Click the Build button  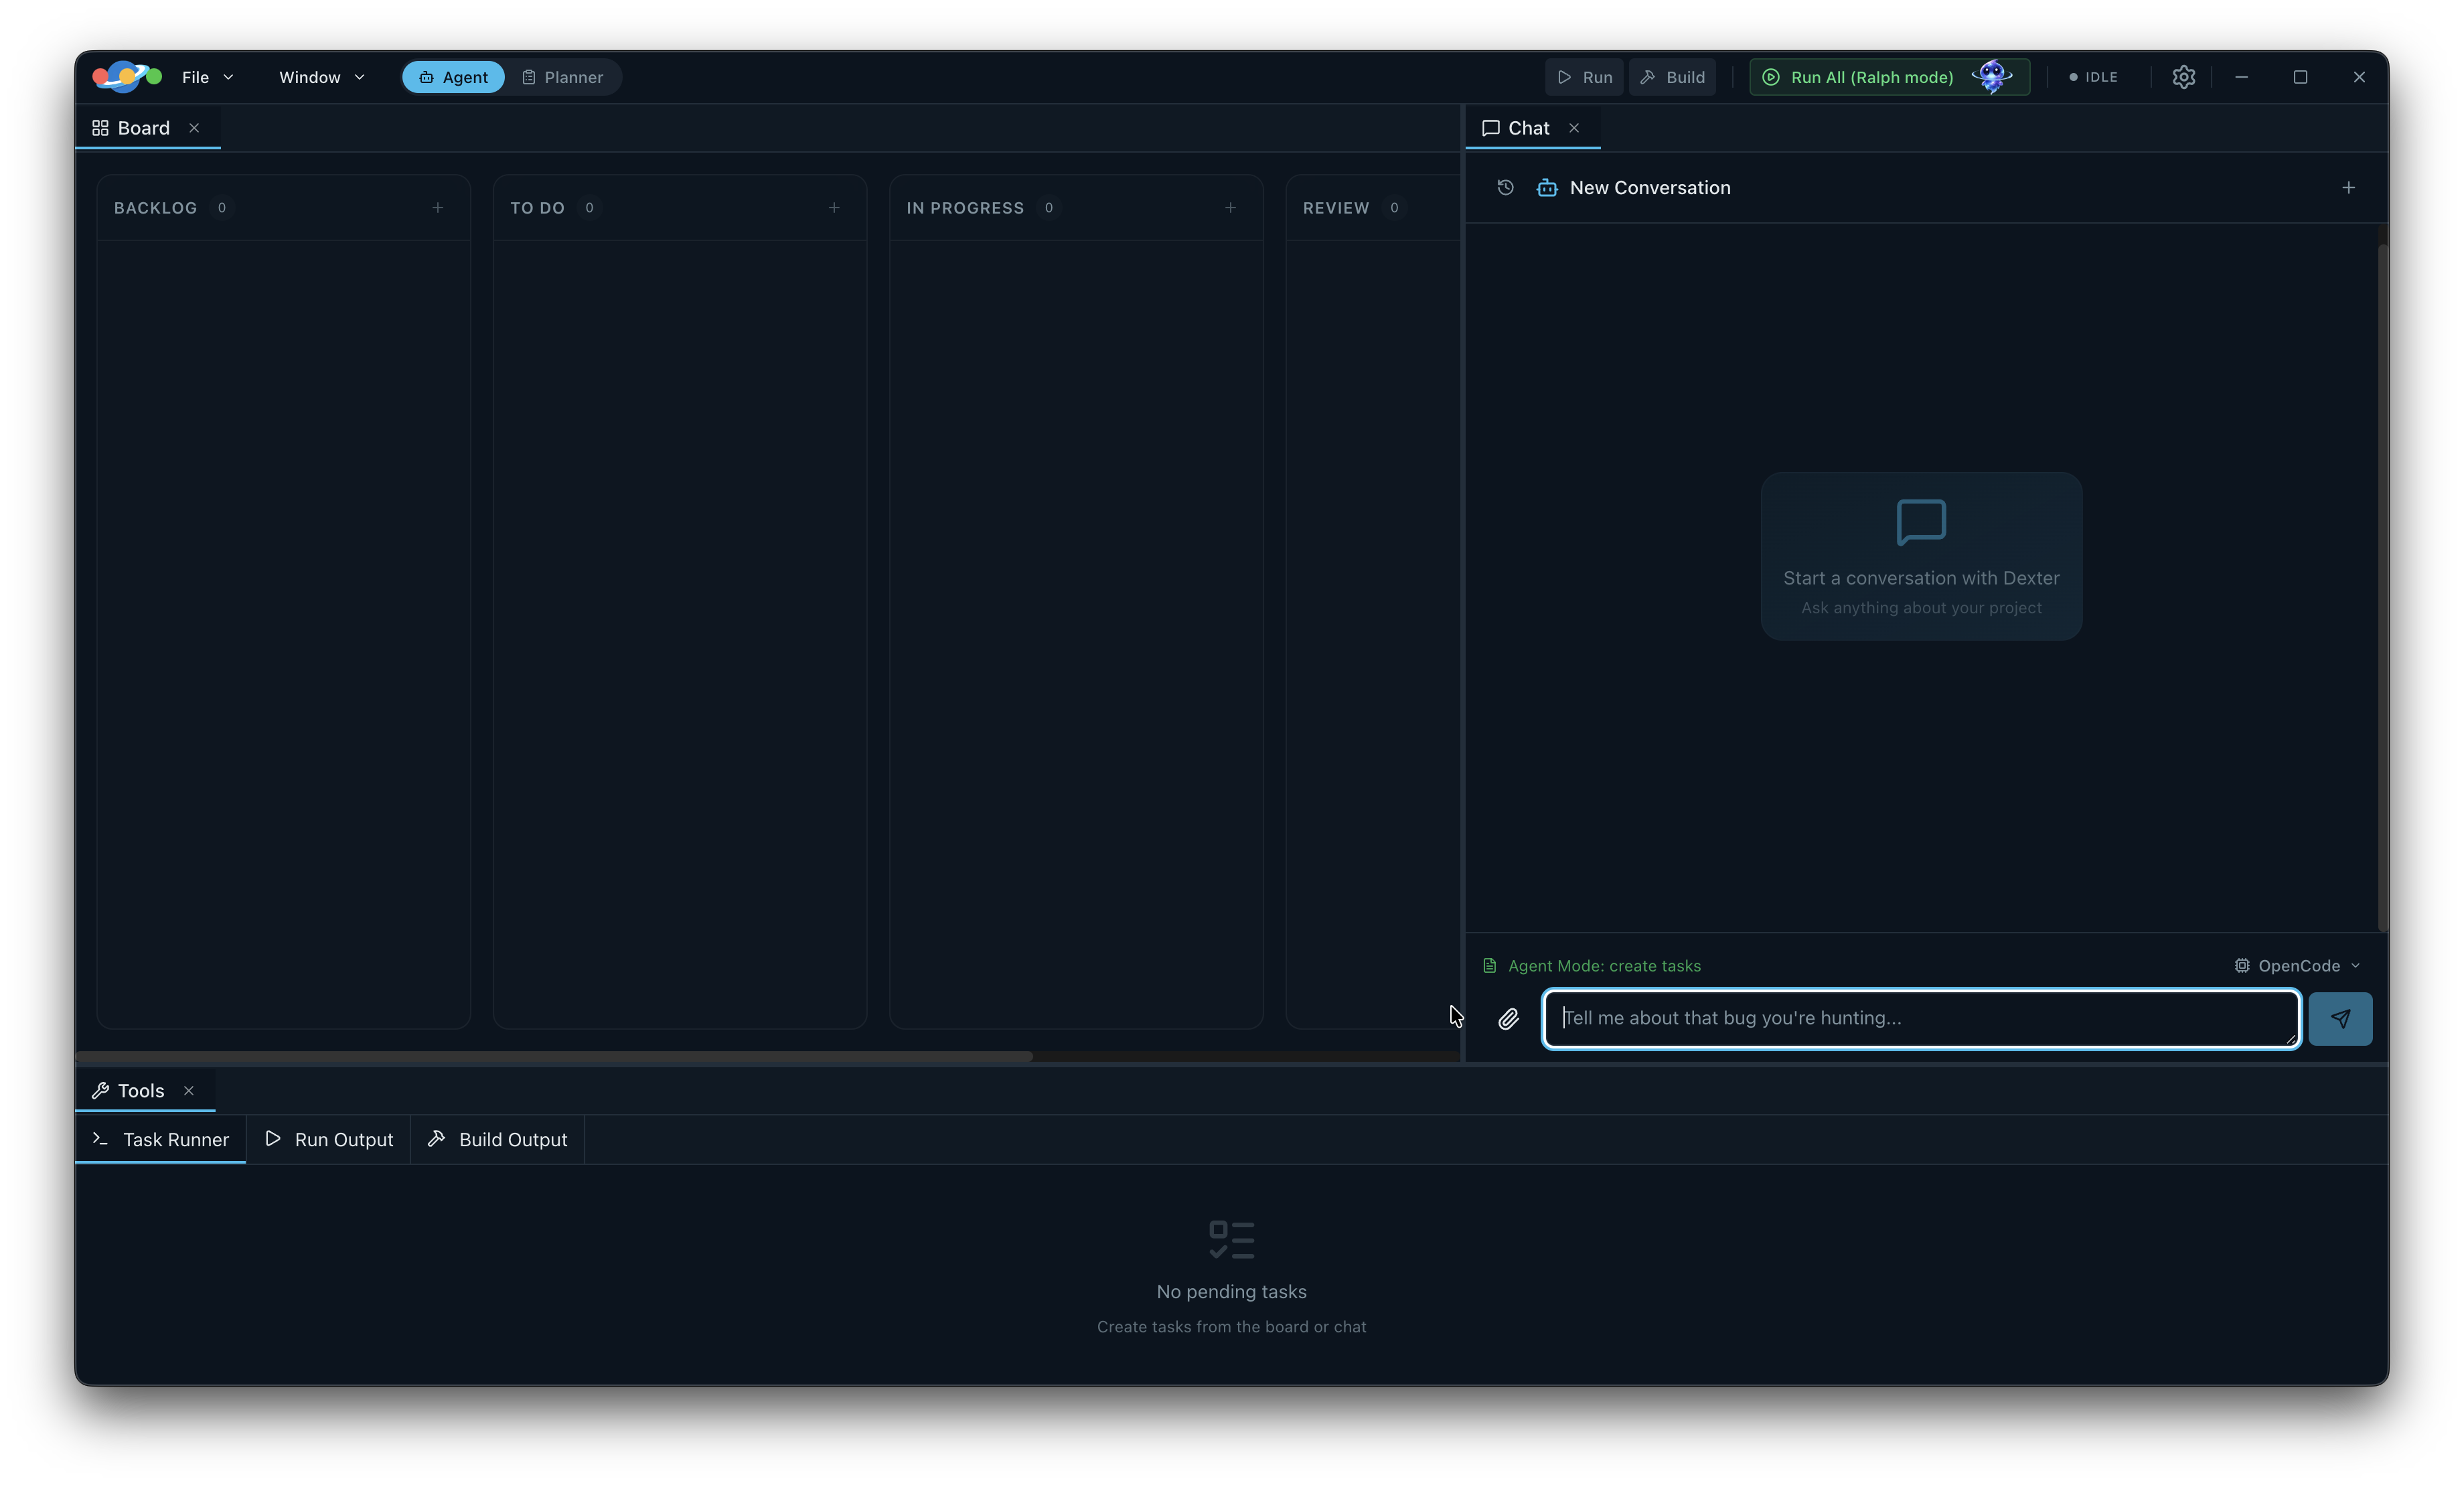pos(1672,76)
